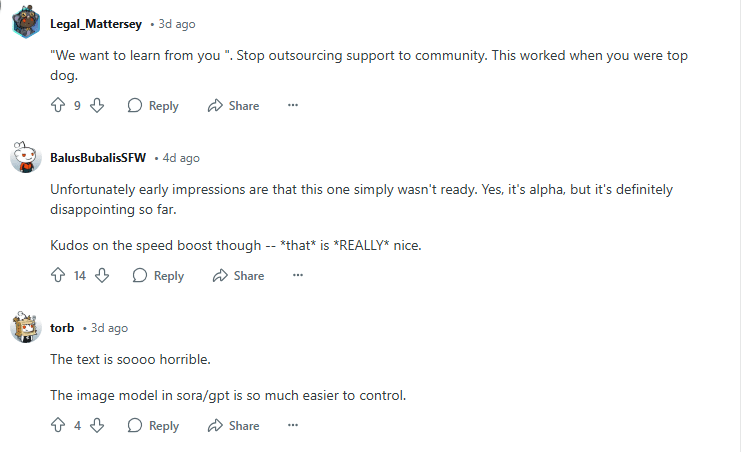Image resolution: width=751 pixels, height=452 pixels.
Task: Open Legal_Mattersey's avatar profile
Action: tap(26, 22)
